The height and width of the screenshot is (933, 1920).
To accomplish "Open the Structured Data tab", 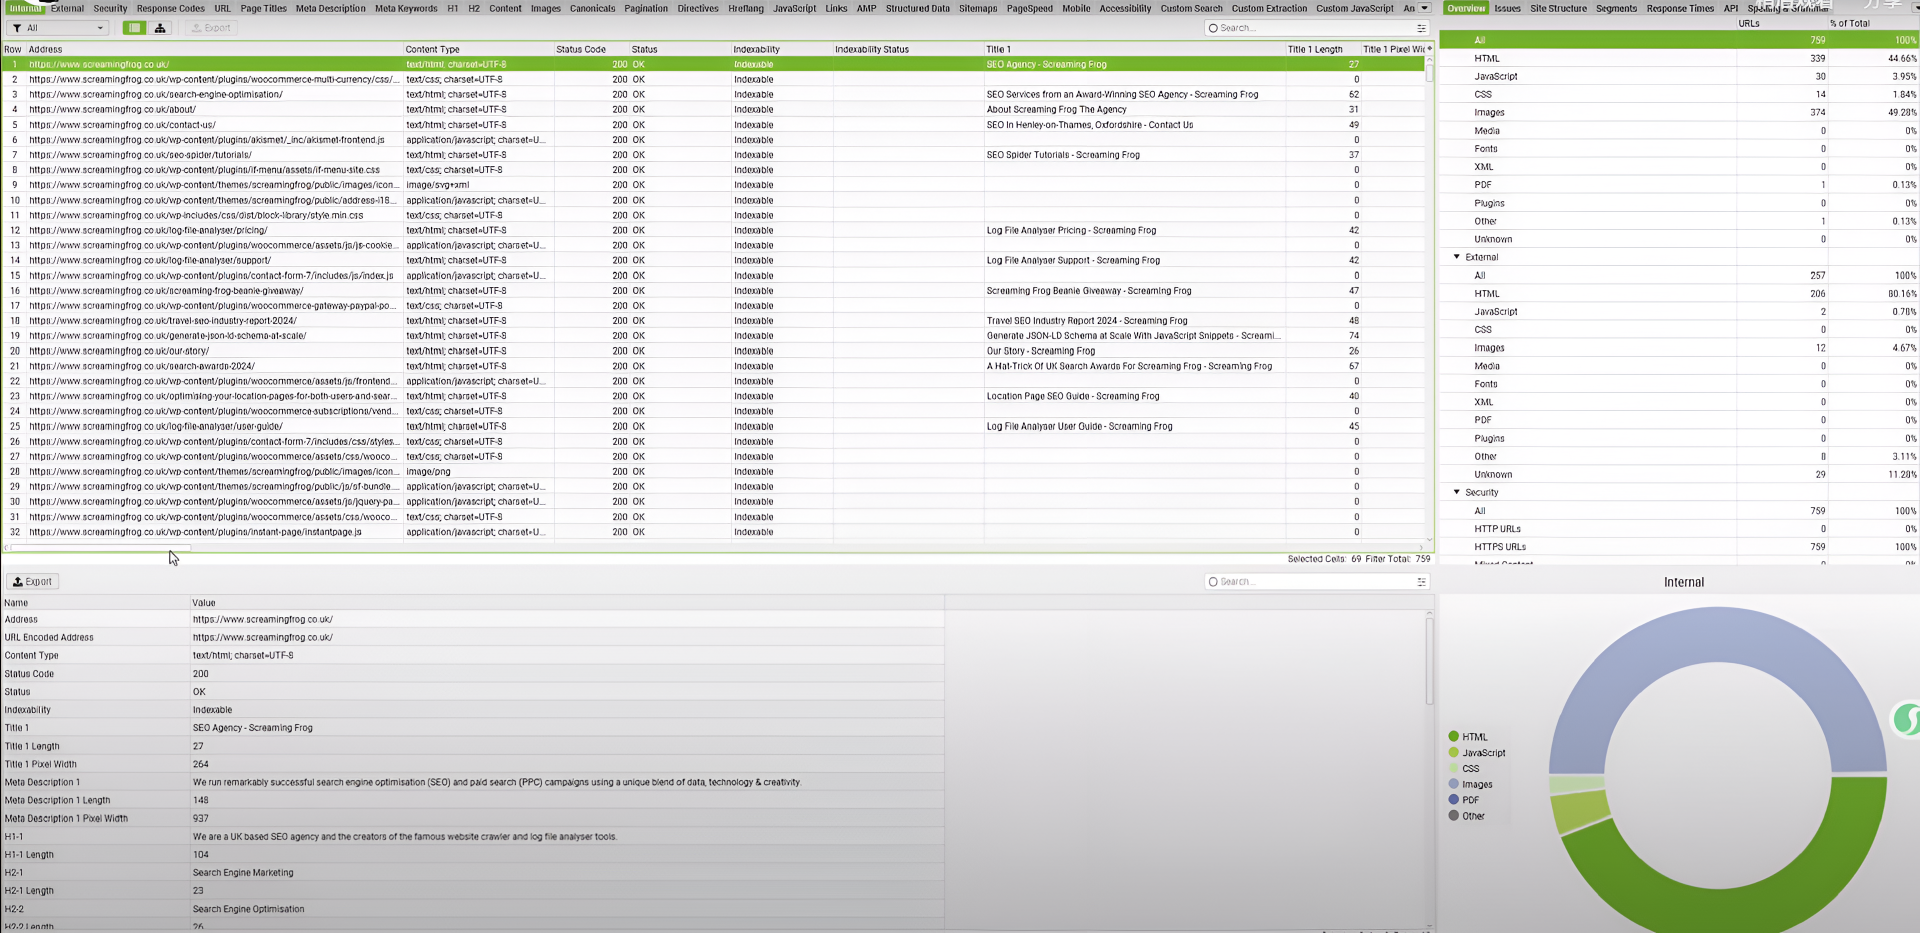I will point(918,8).
